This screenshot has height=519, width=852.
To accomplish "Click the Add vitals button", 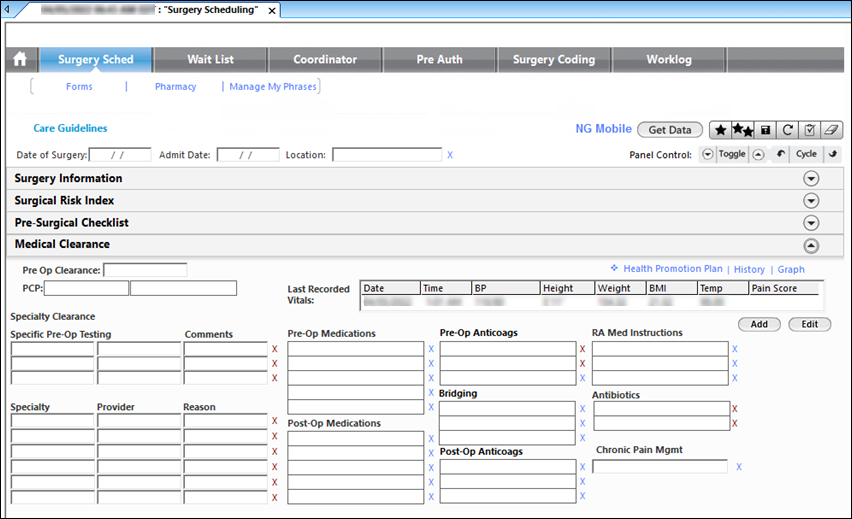I will click(759, 324).
